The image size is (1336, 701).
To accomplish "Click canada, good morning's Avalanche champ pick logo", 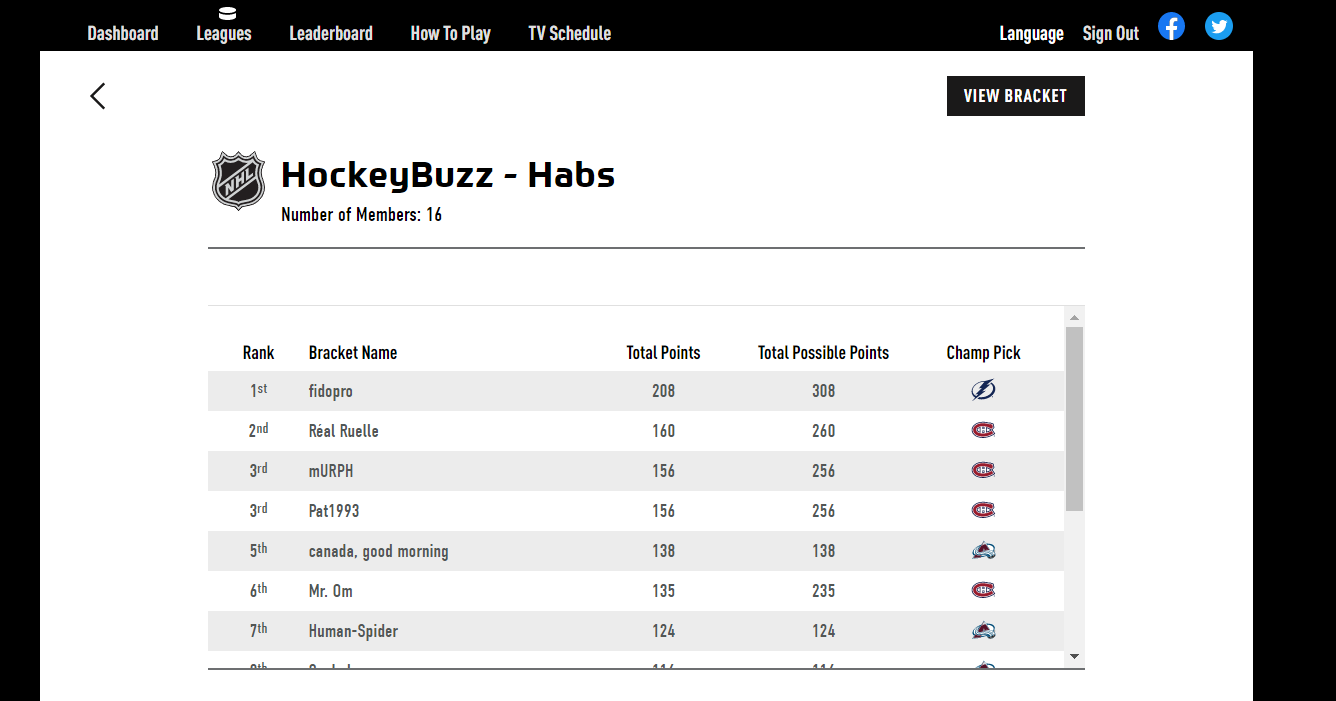I will click(983, 551).
